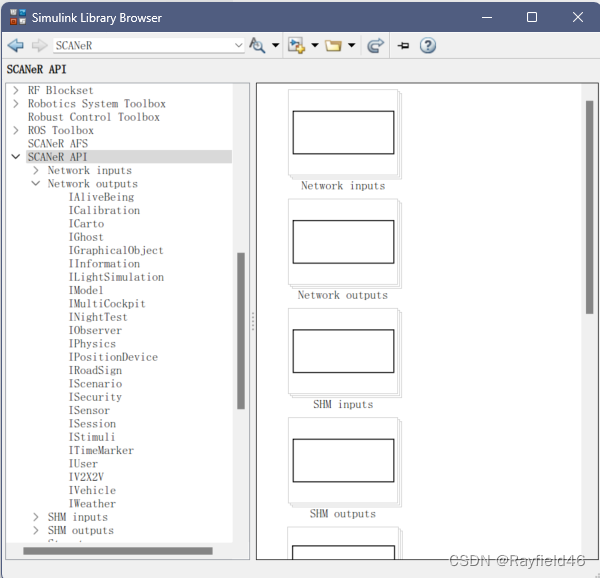600x578 pixels.
Task: Select the ISecurity item
Action: tap(95, 397)
